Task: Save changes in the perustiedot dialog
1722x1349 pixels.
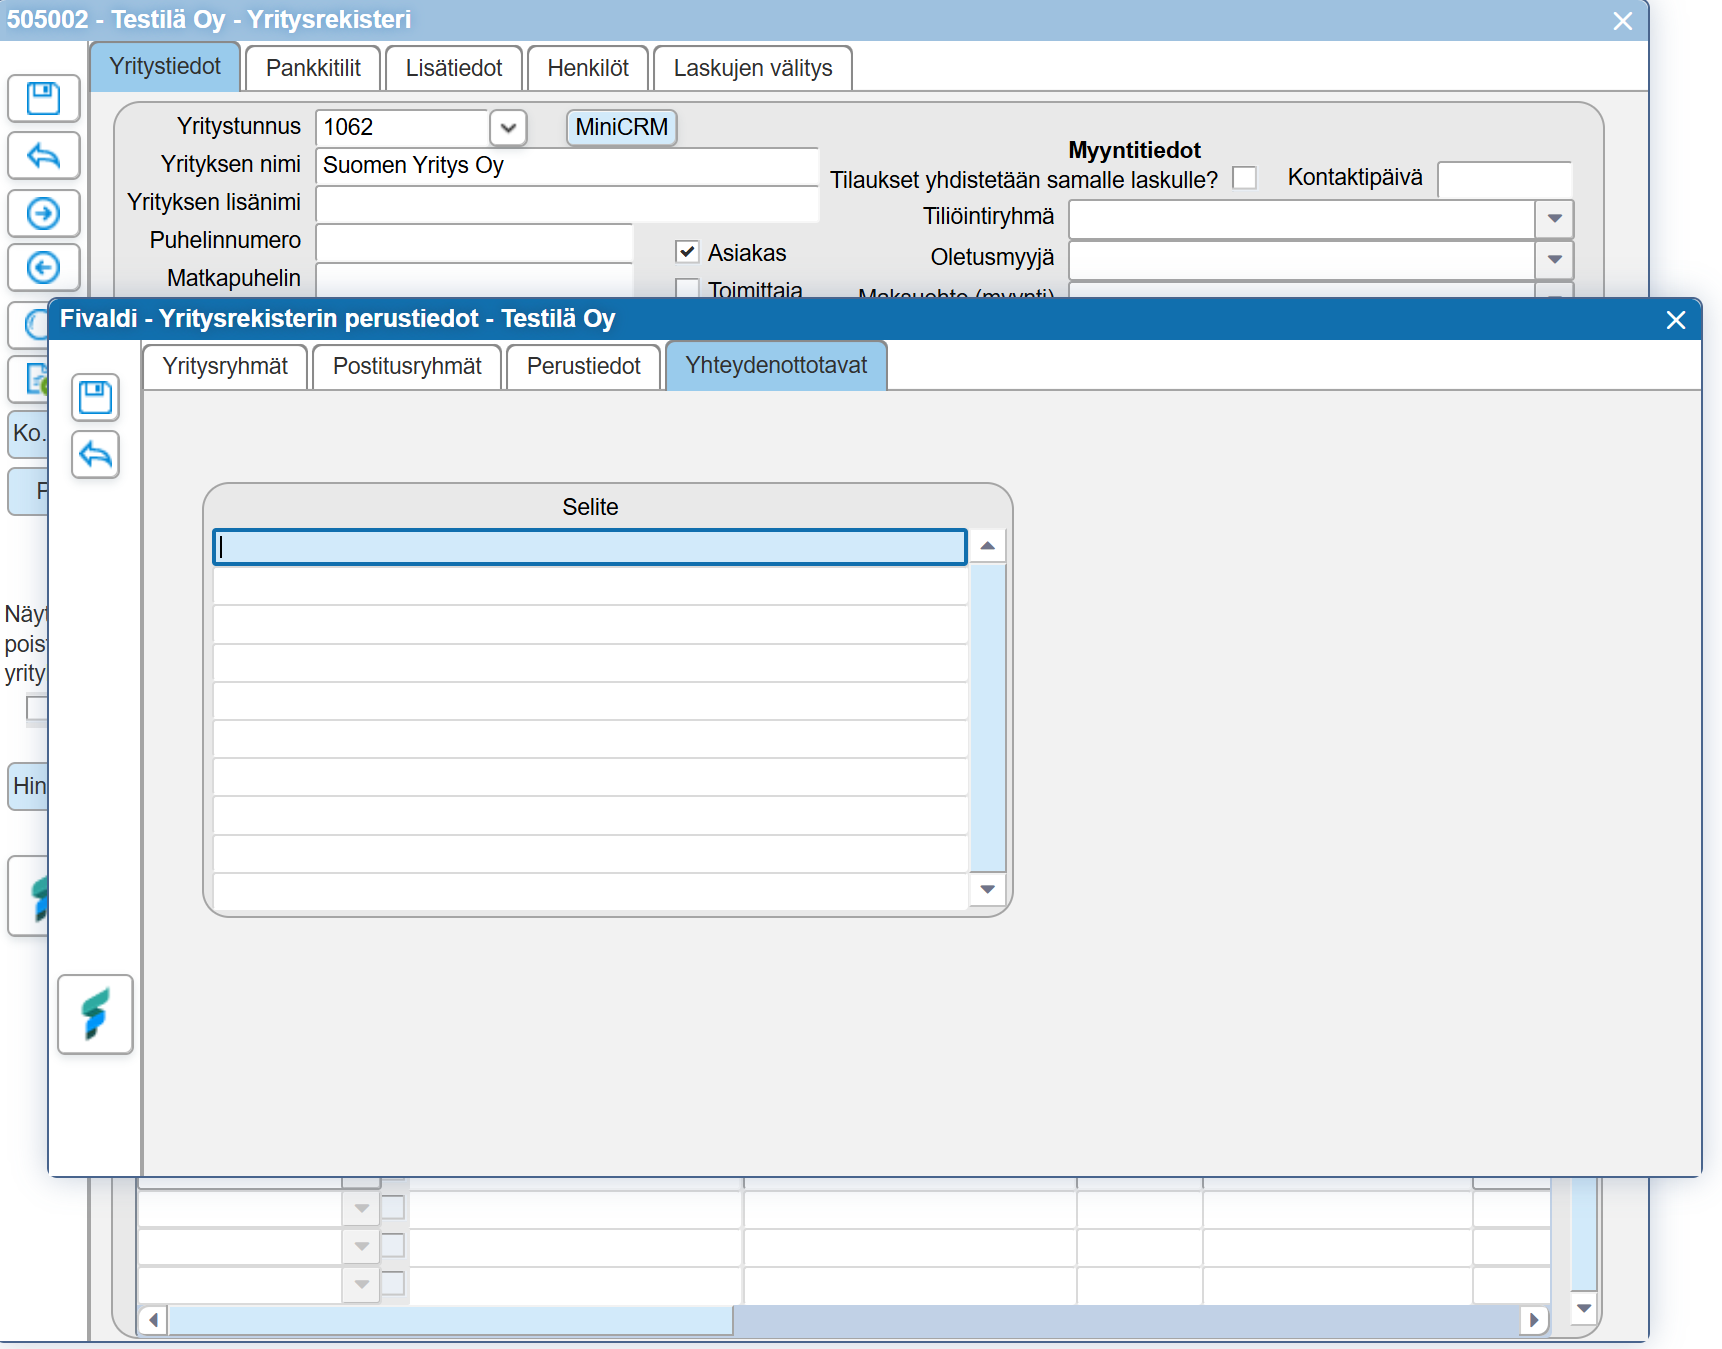Action: [x=96, y=398]
